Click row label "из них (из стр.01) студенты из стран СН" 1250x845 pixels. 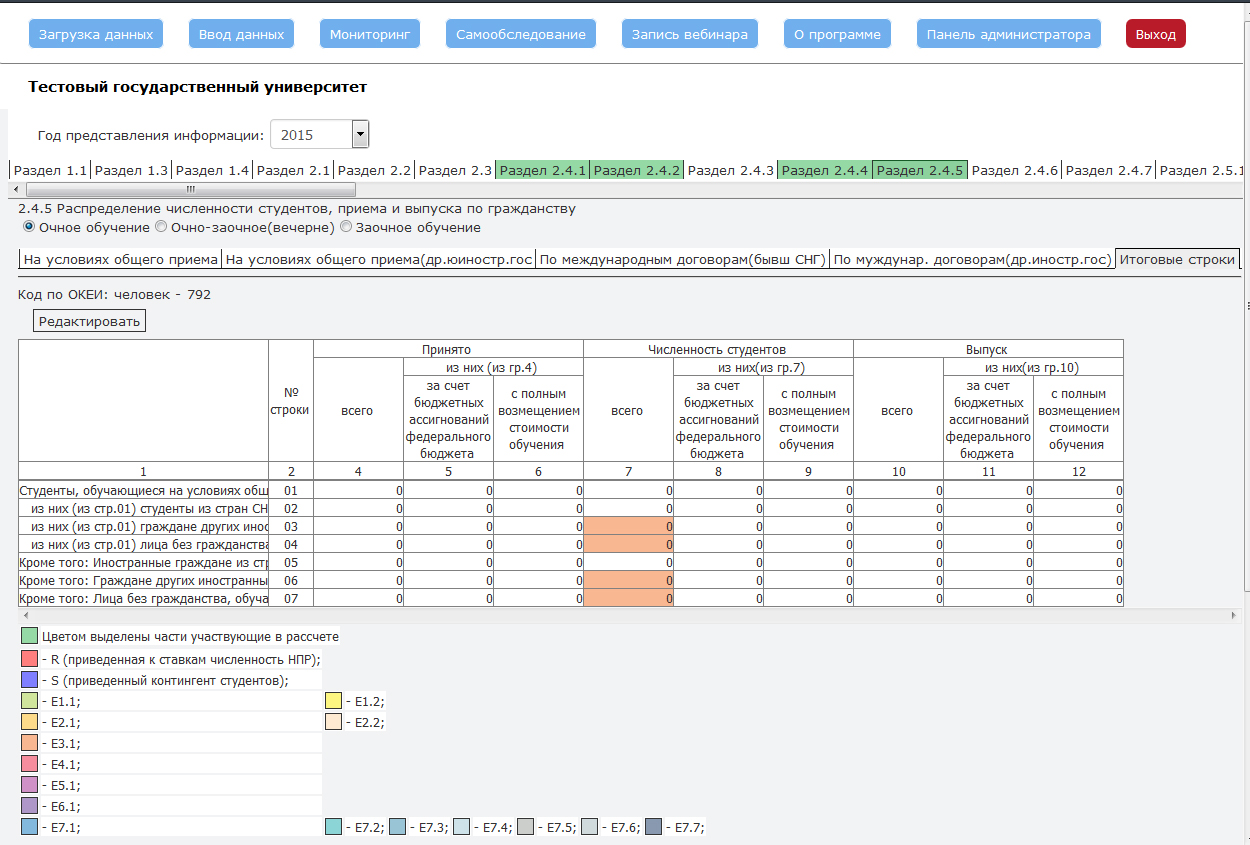(x=144, y=508)
